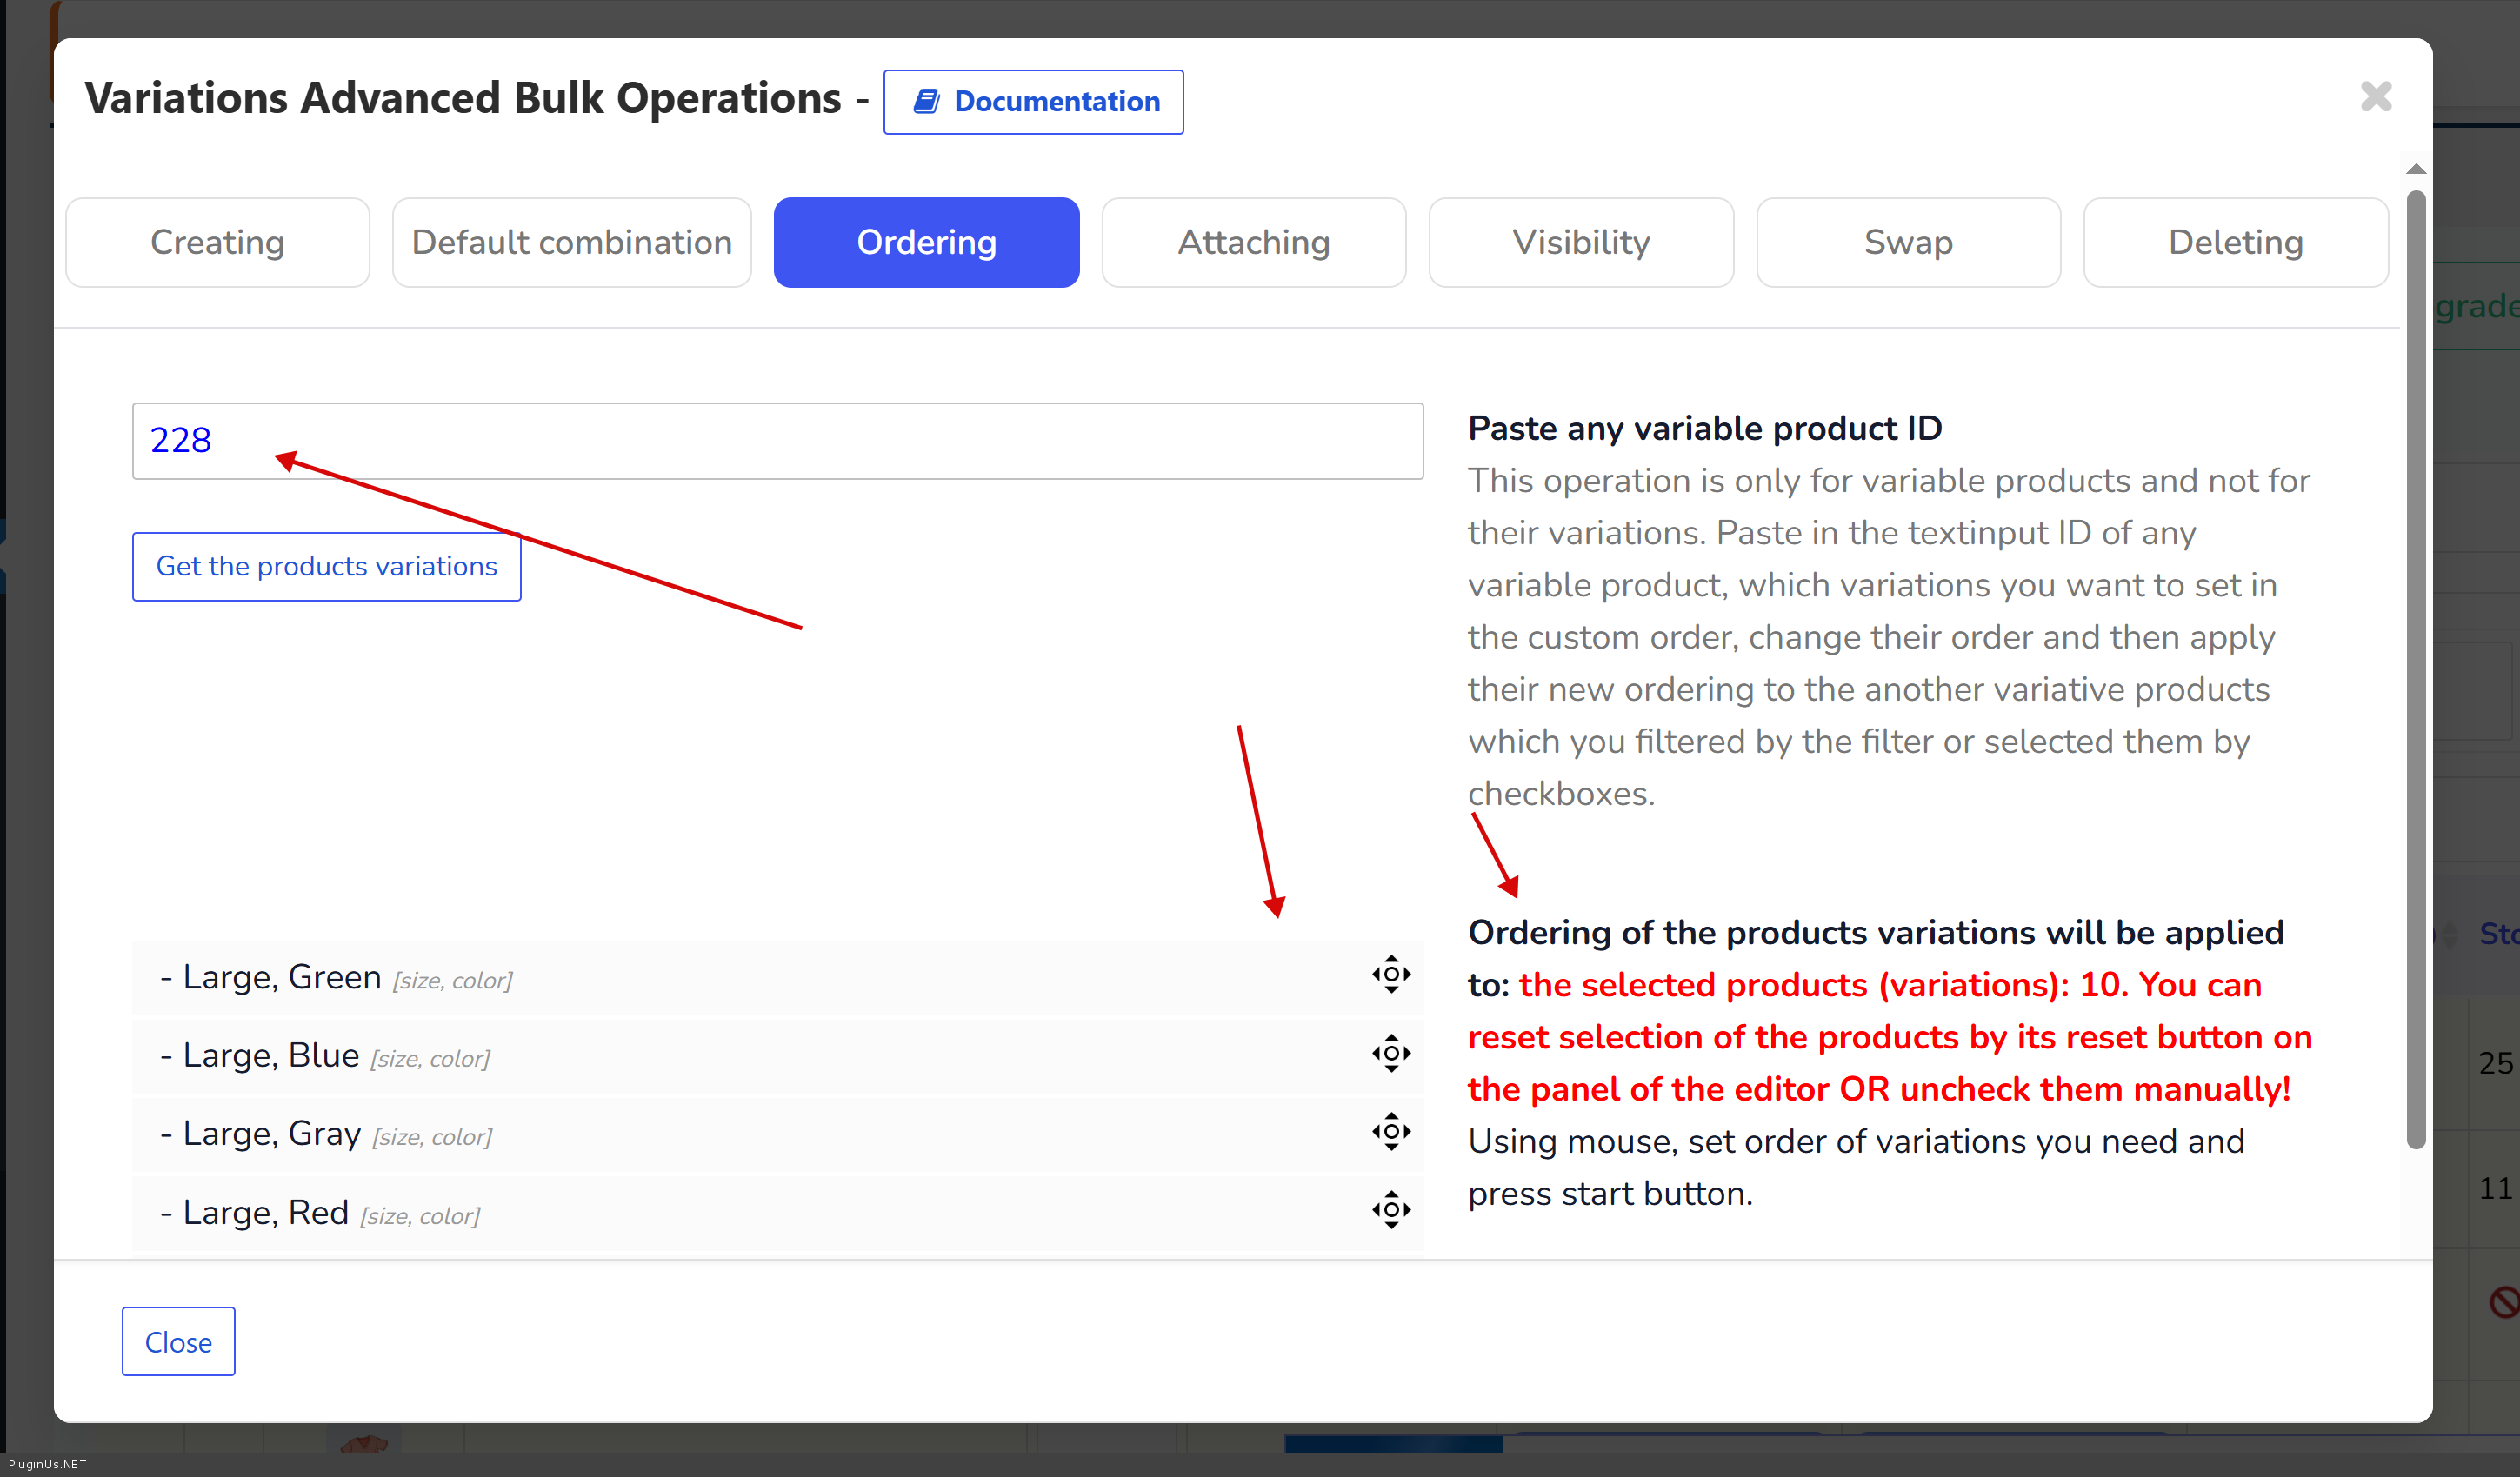
Task: Click the move icon for Large, Red
Action: [x=1390, y=1210]
